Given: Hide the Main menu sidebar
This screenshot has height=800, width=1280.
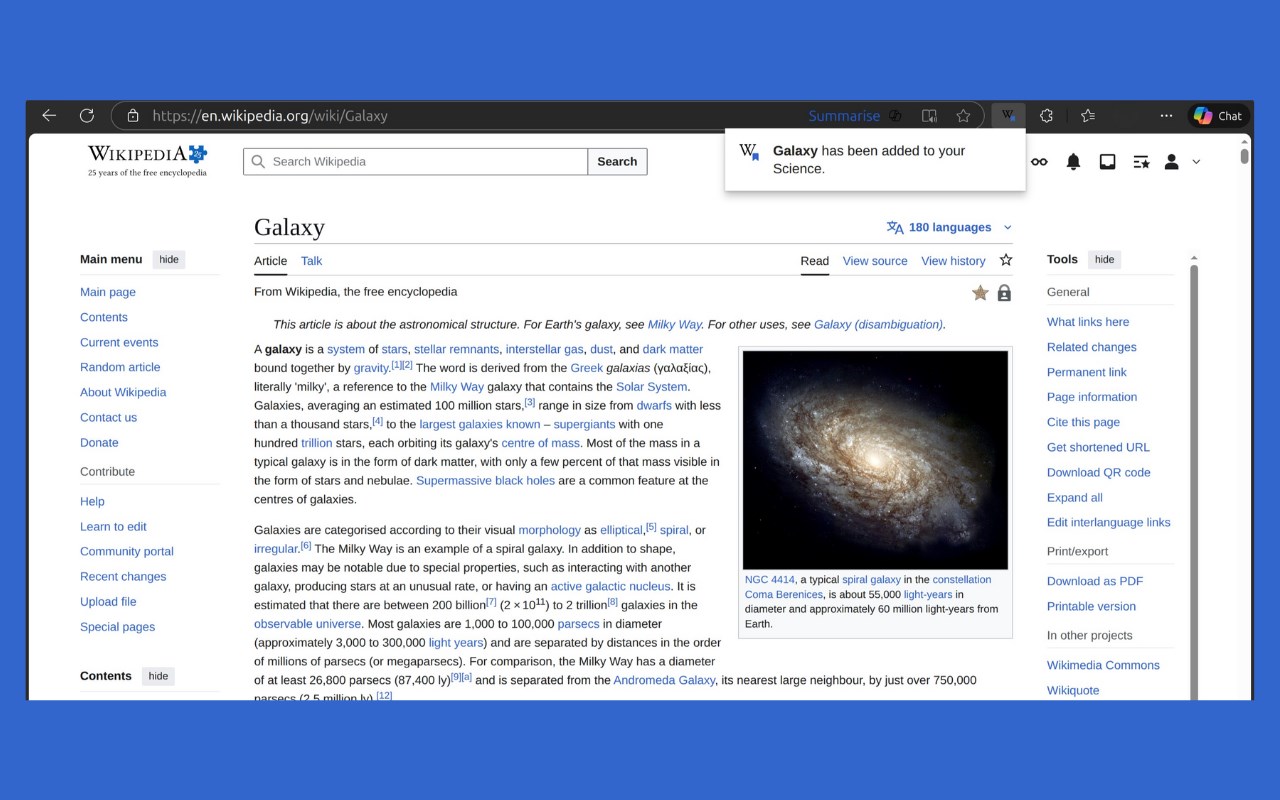Looking at the screenshot, I should [169, 259].
